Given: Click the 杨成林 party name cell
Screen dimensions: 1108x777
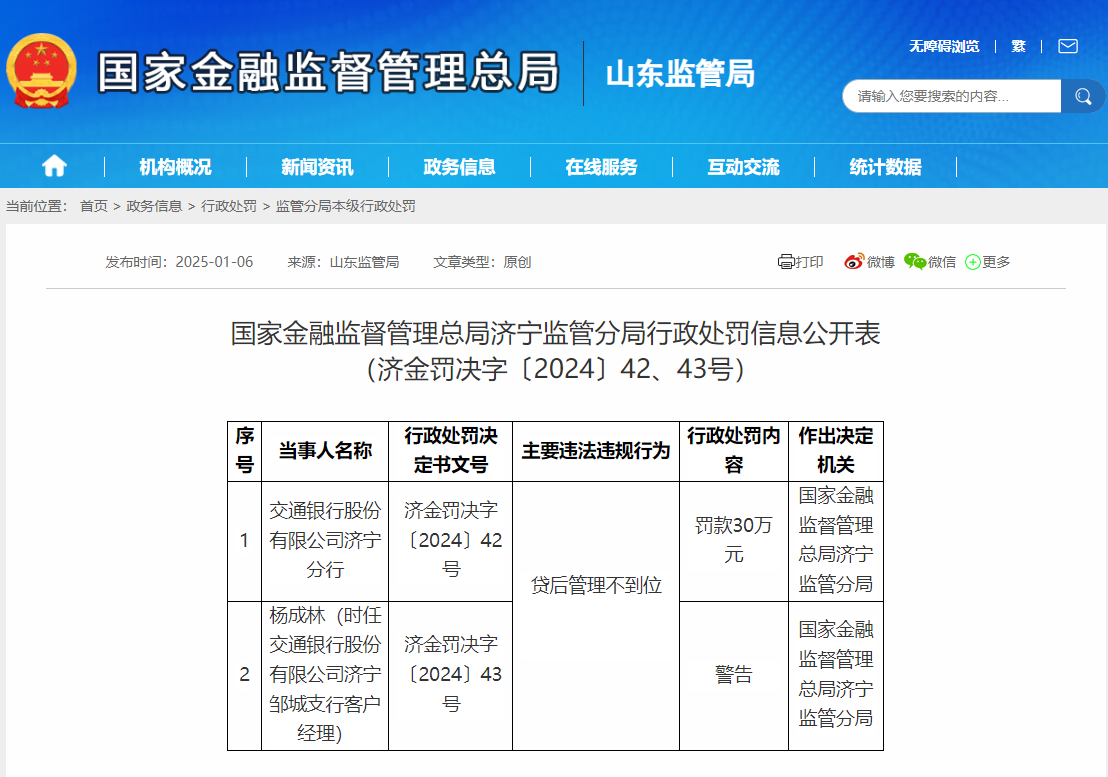Looking at the screenshot, I should (x=325, y=675).
